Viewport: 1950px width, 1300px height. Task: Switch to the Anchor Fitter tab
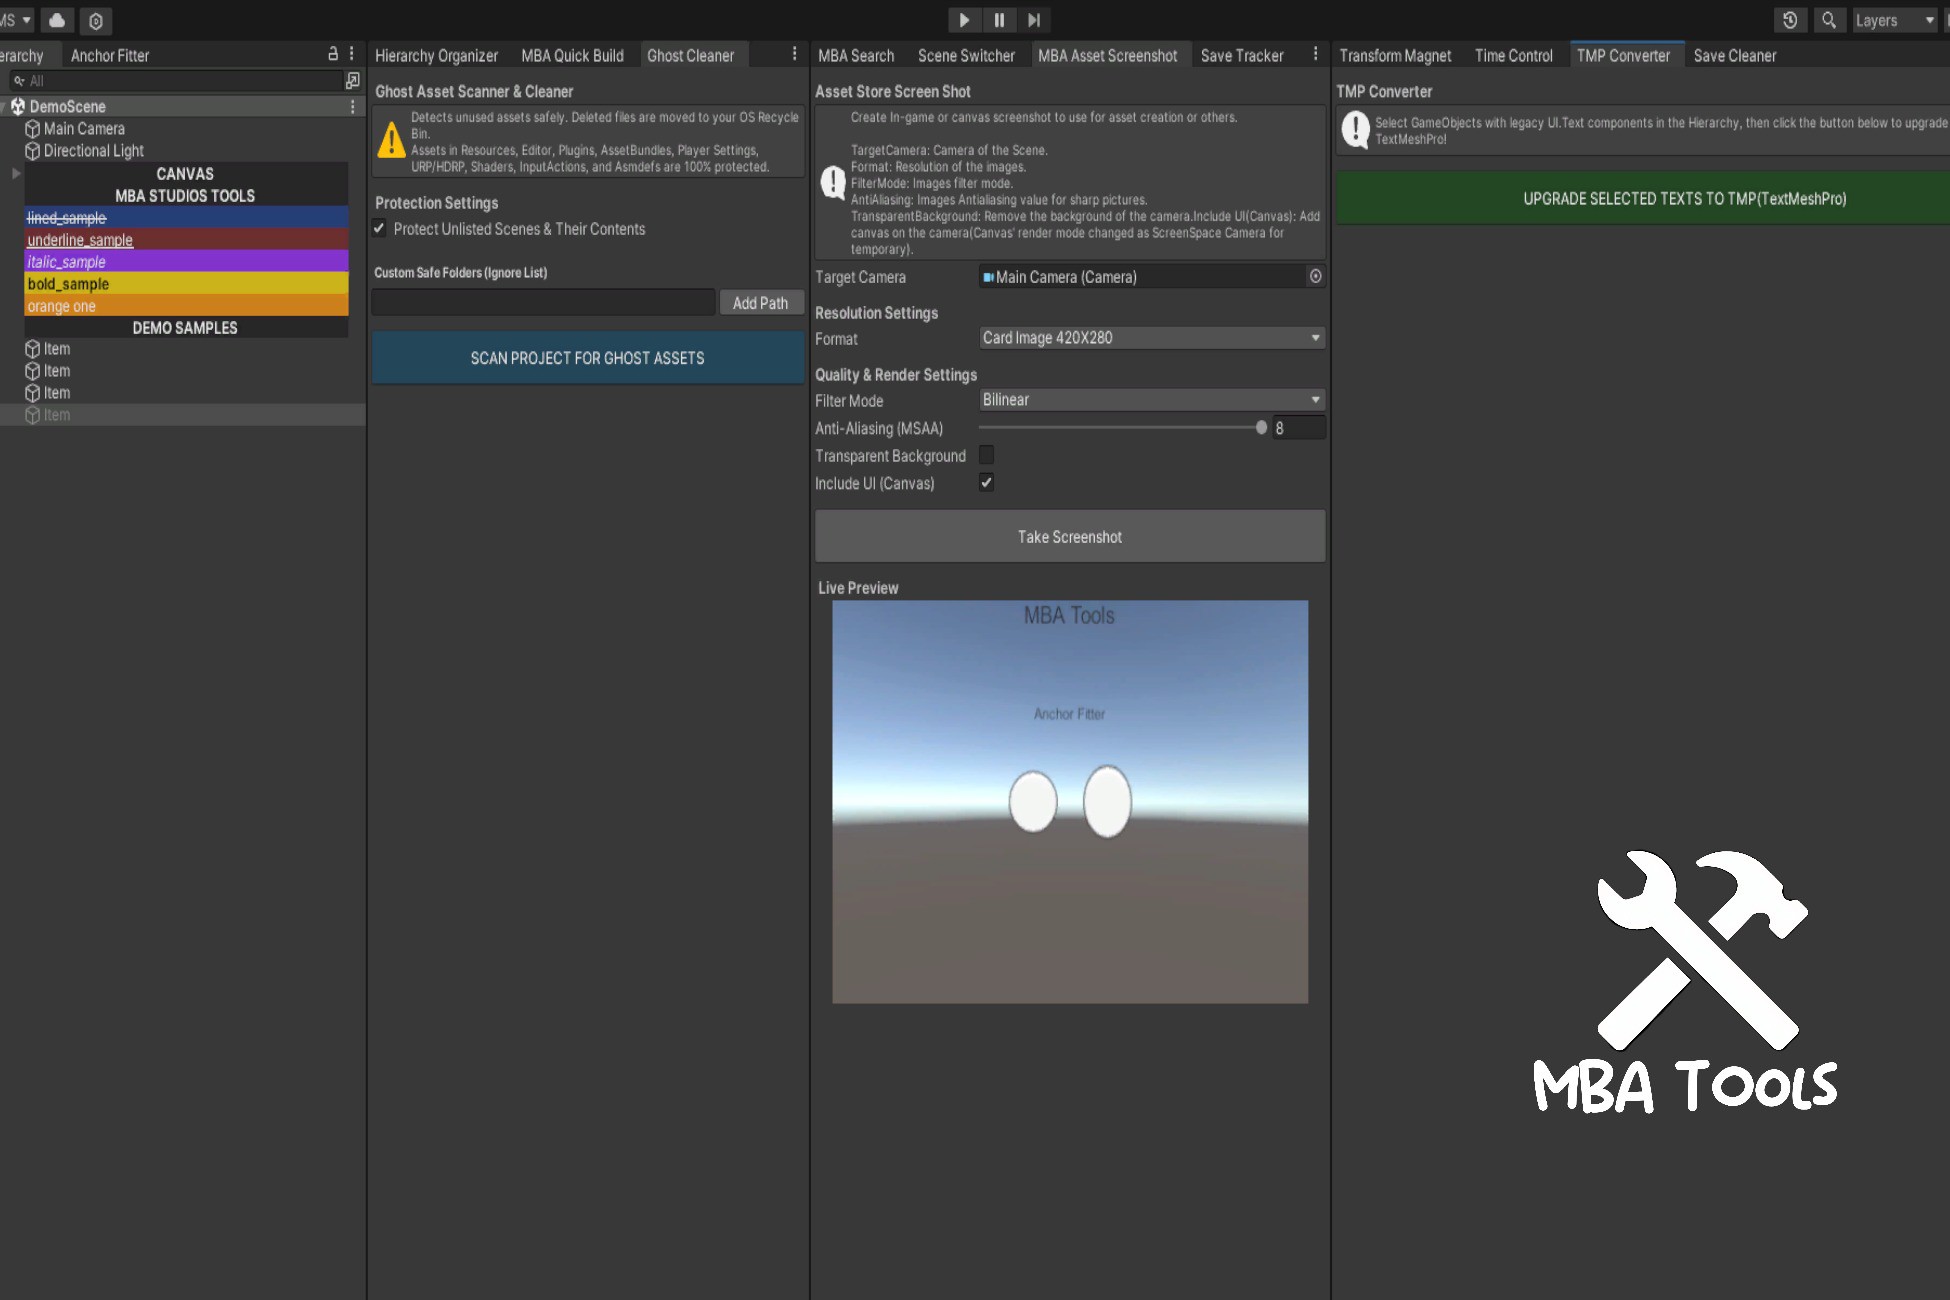point(110,55)
